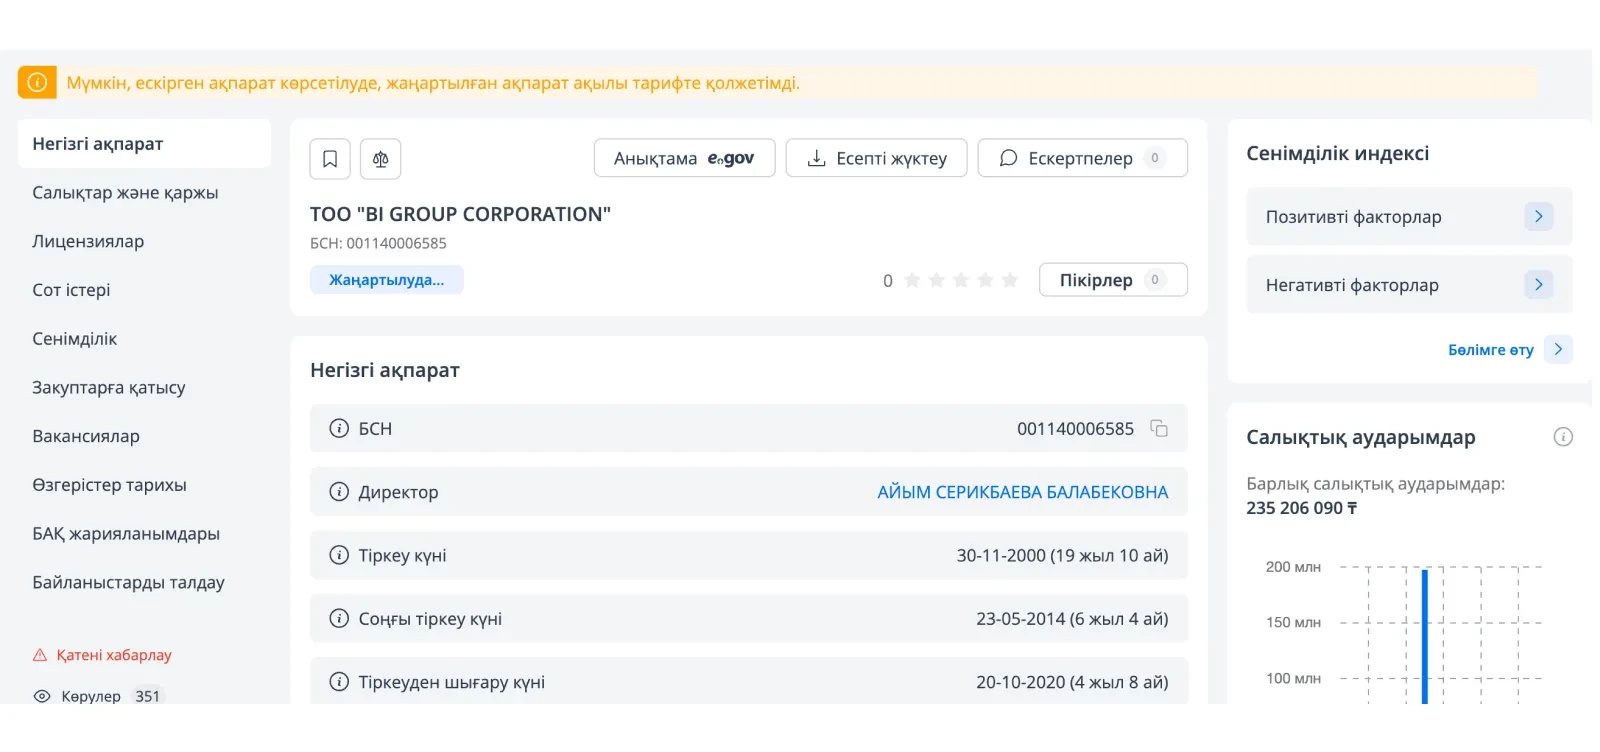The width and height of the screenshot is (1600, 752).
Task: Click the bookmark icon to save company
Action: [330, 159]
